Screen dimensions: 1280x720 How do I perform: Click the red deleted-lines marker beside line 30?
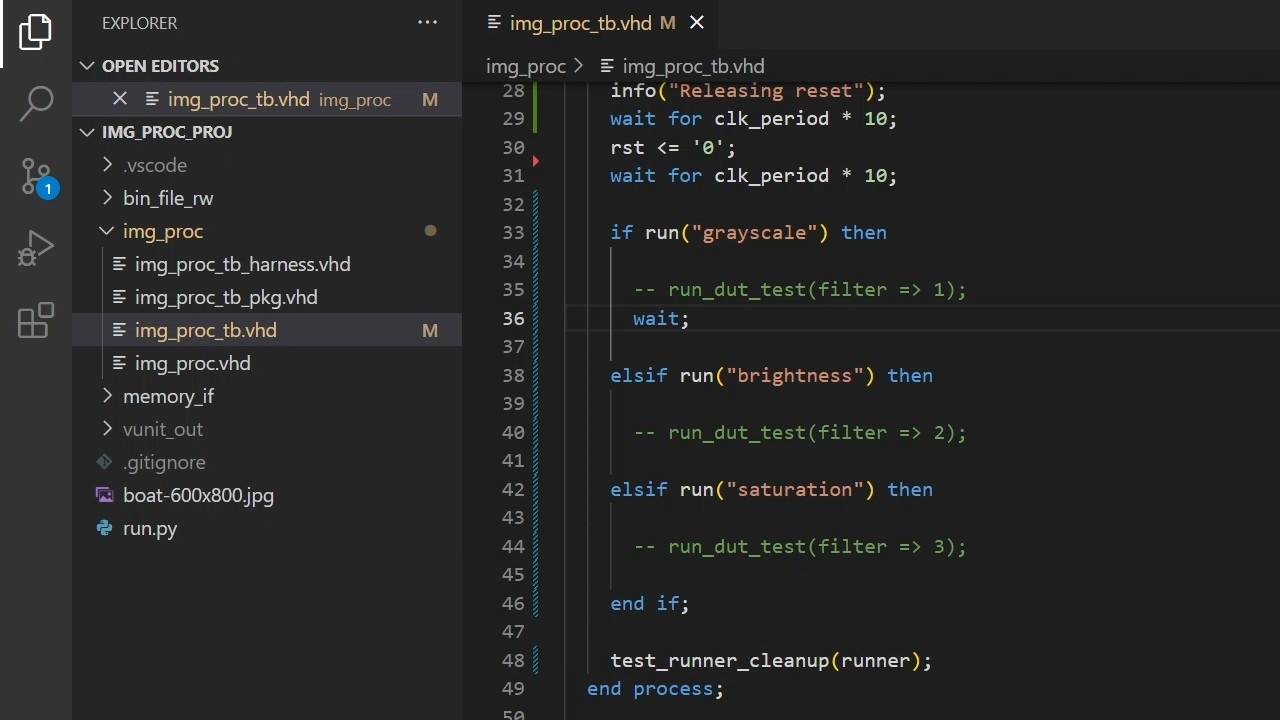[x=536, y=160]
